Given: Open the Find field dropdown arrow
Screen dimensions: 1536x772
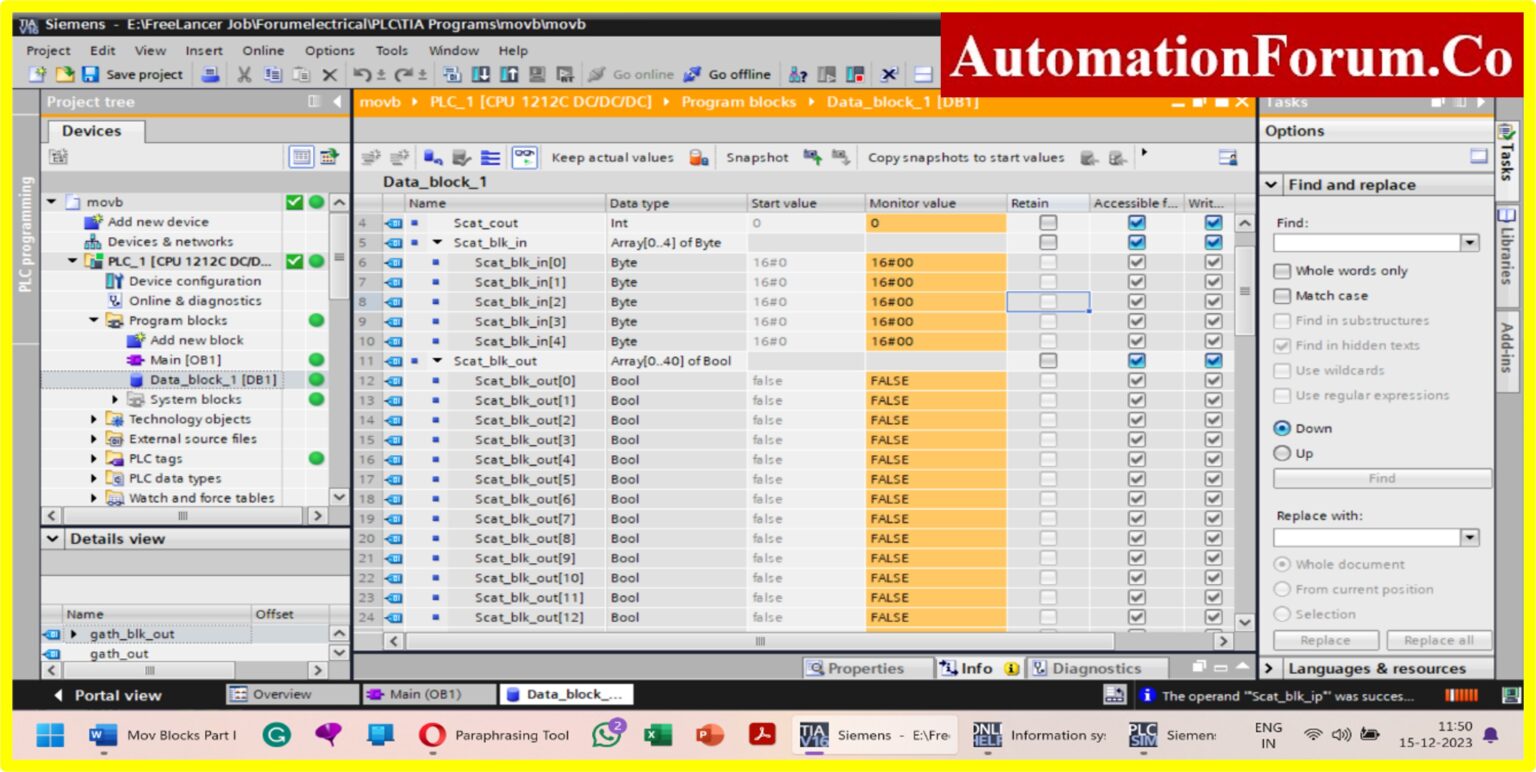Looking at the screenshot, I should [1468, 241].
